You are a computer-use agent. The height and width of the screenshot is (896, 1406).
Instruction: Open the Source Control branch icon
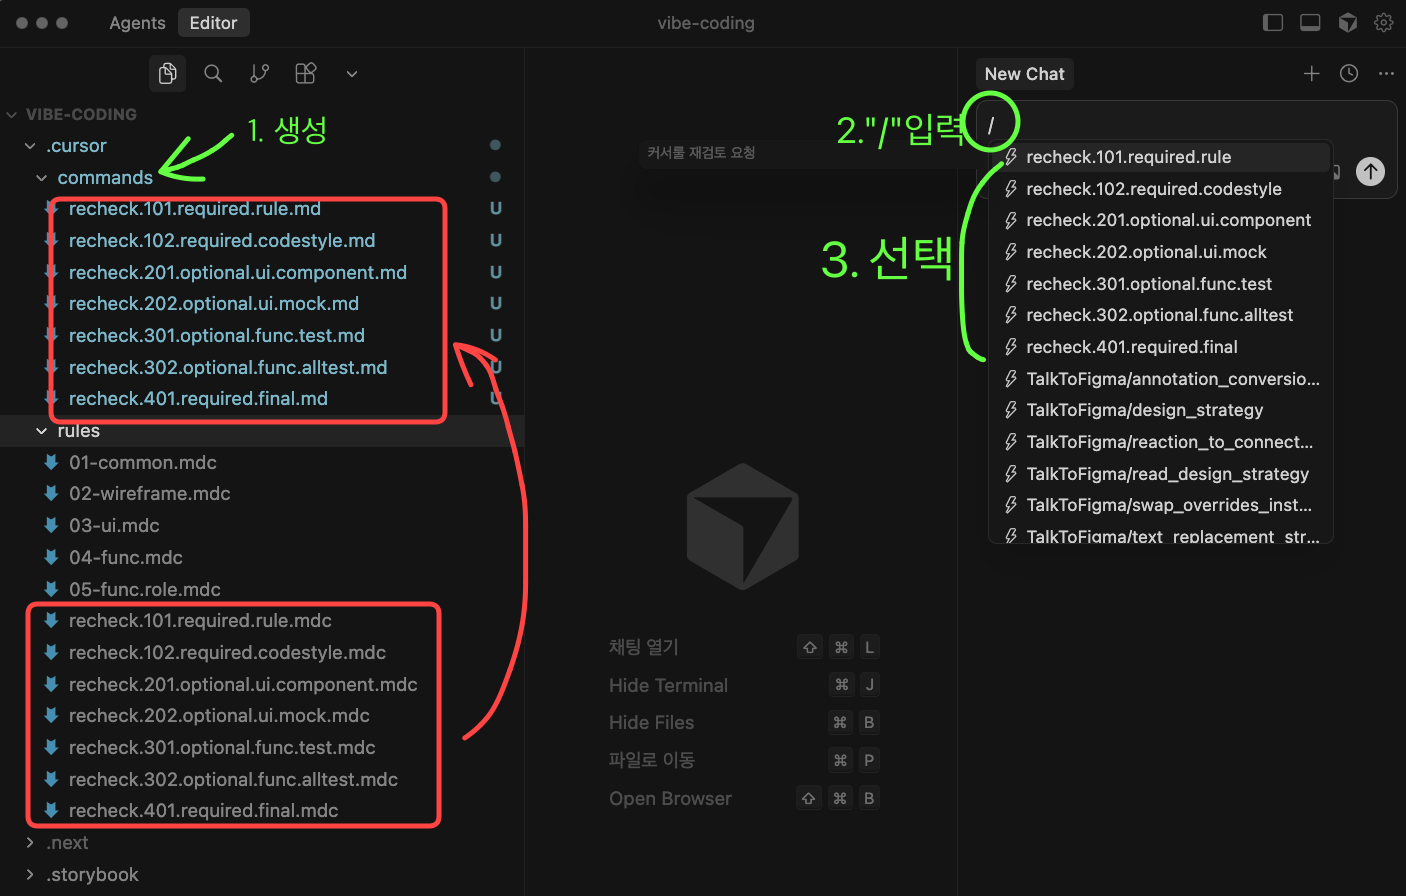[260, 73]
